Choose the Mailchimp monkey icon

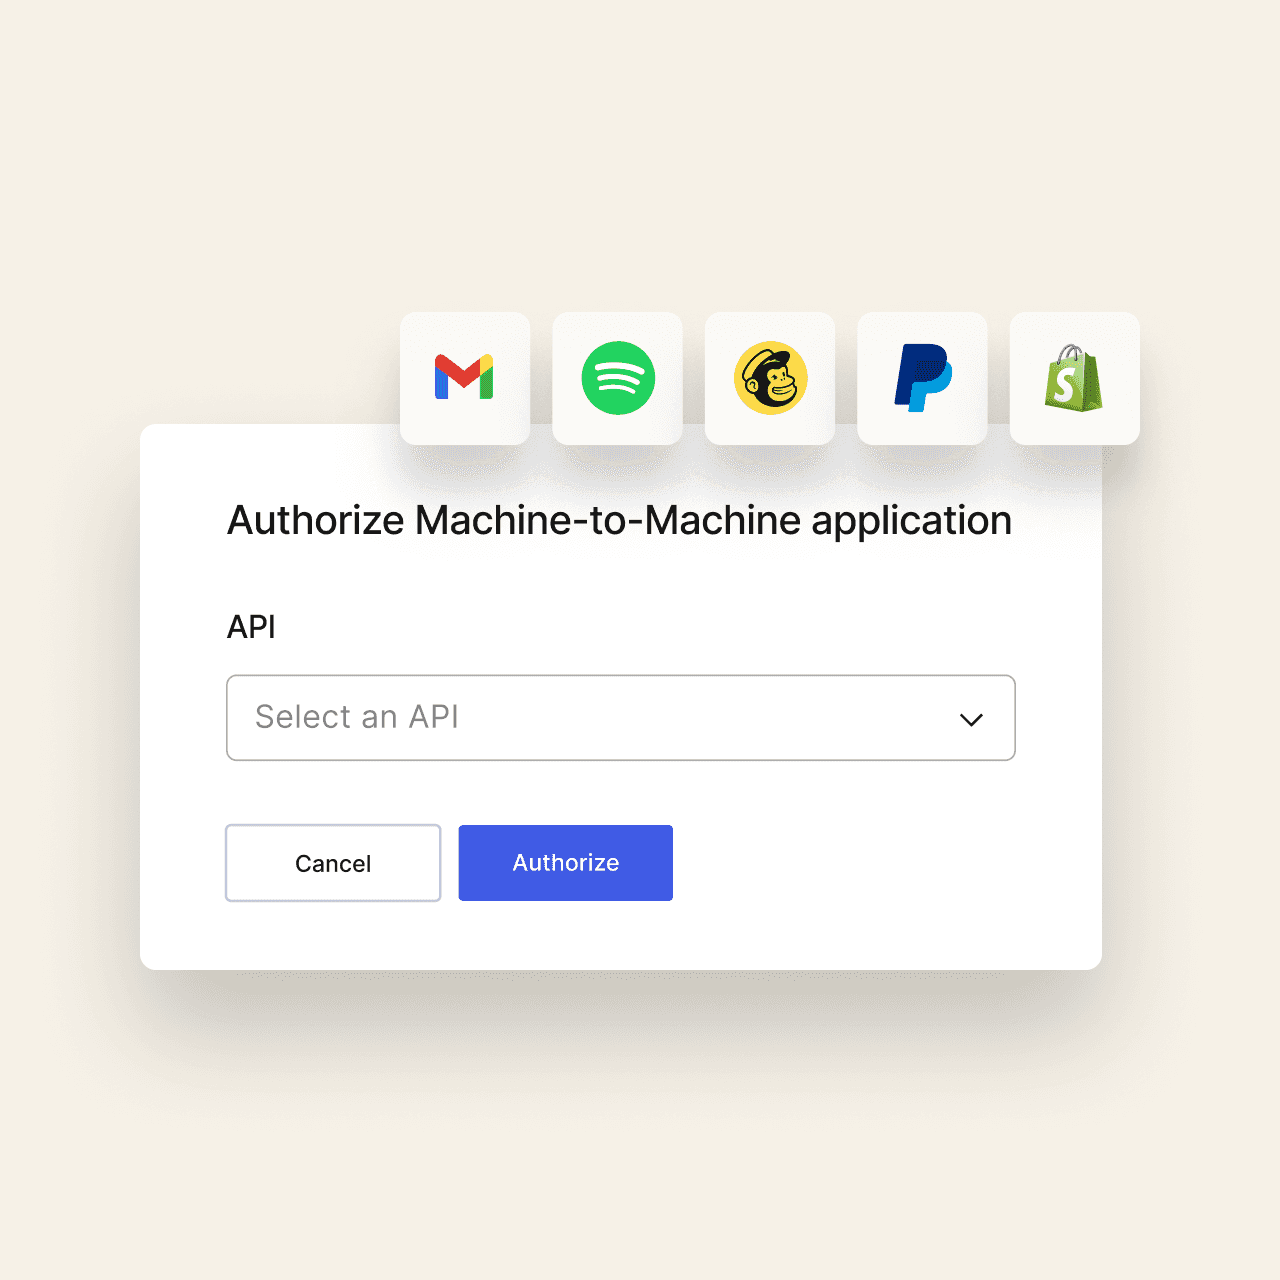pyautogui.click(x=770, y=378)
